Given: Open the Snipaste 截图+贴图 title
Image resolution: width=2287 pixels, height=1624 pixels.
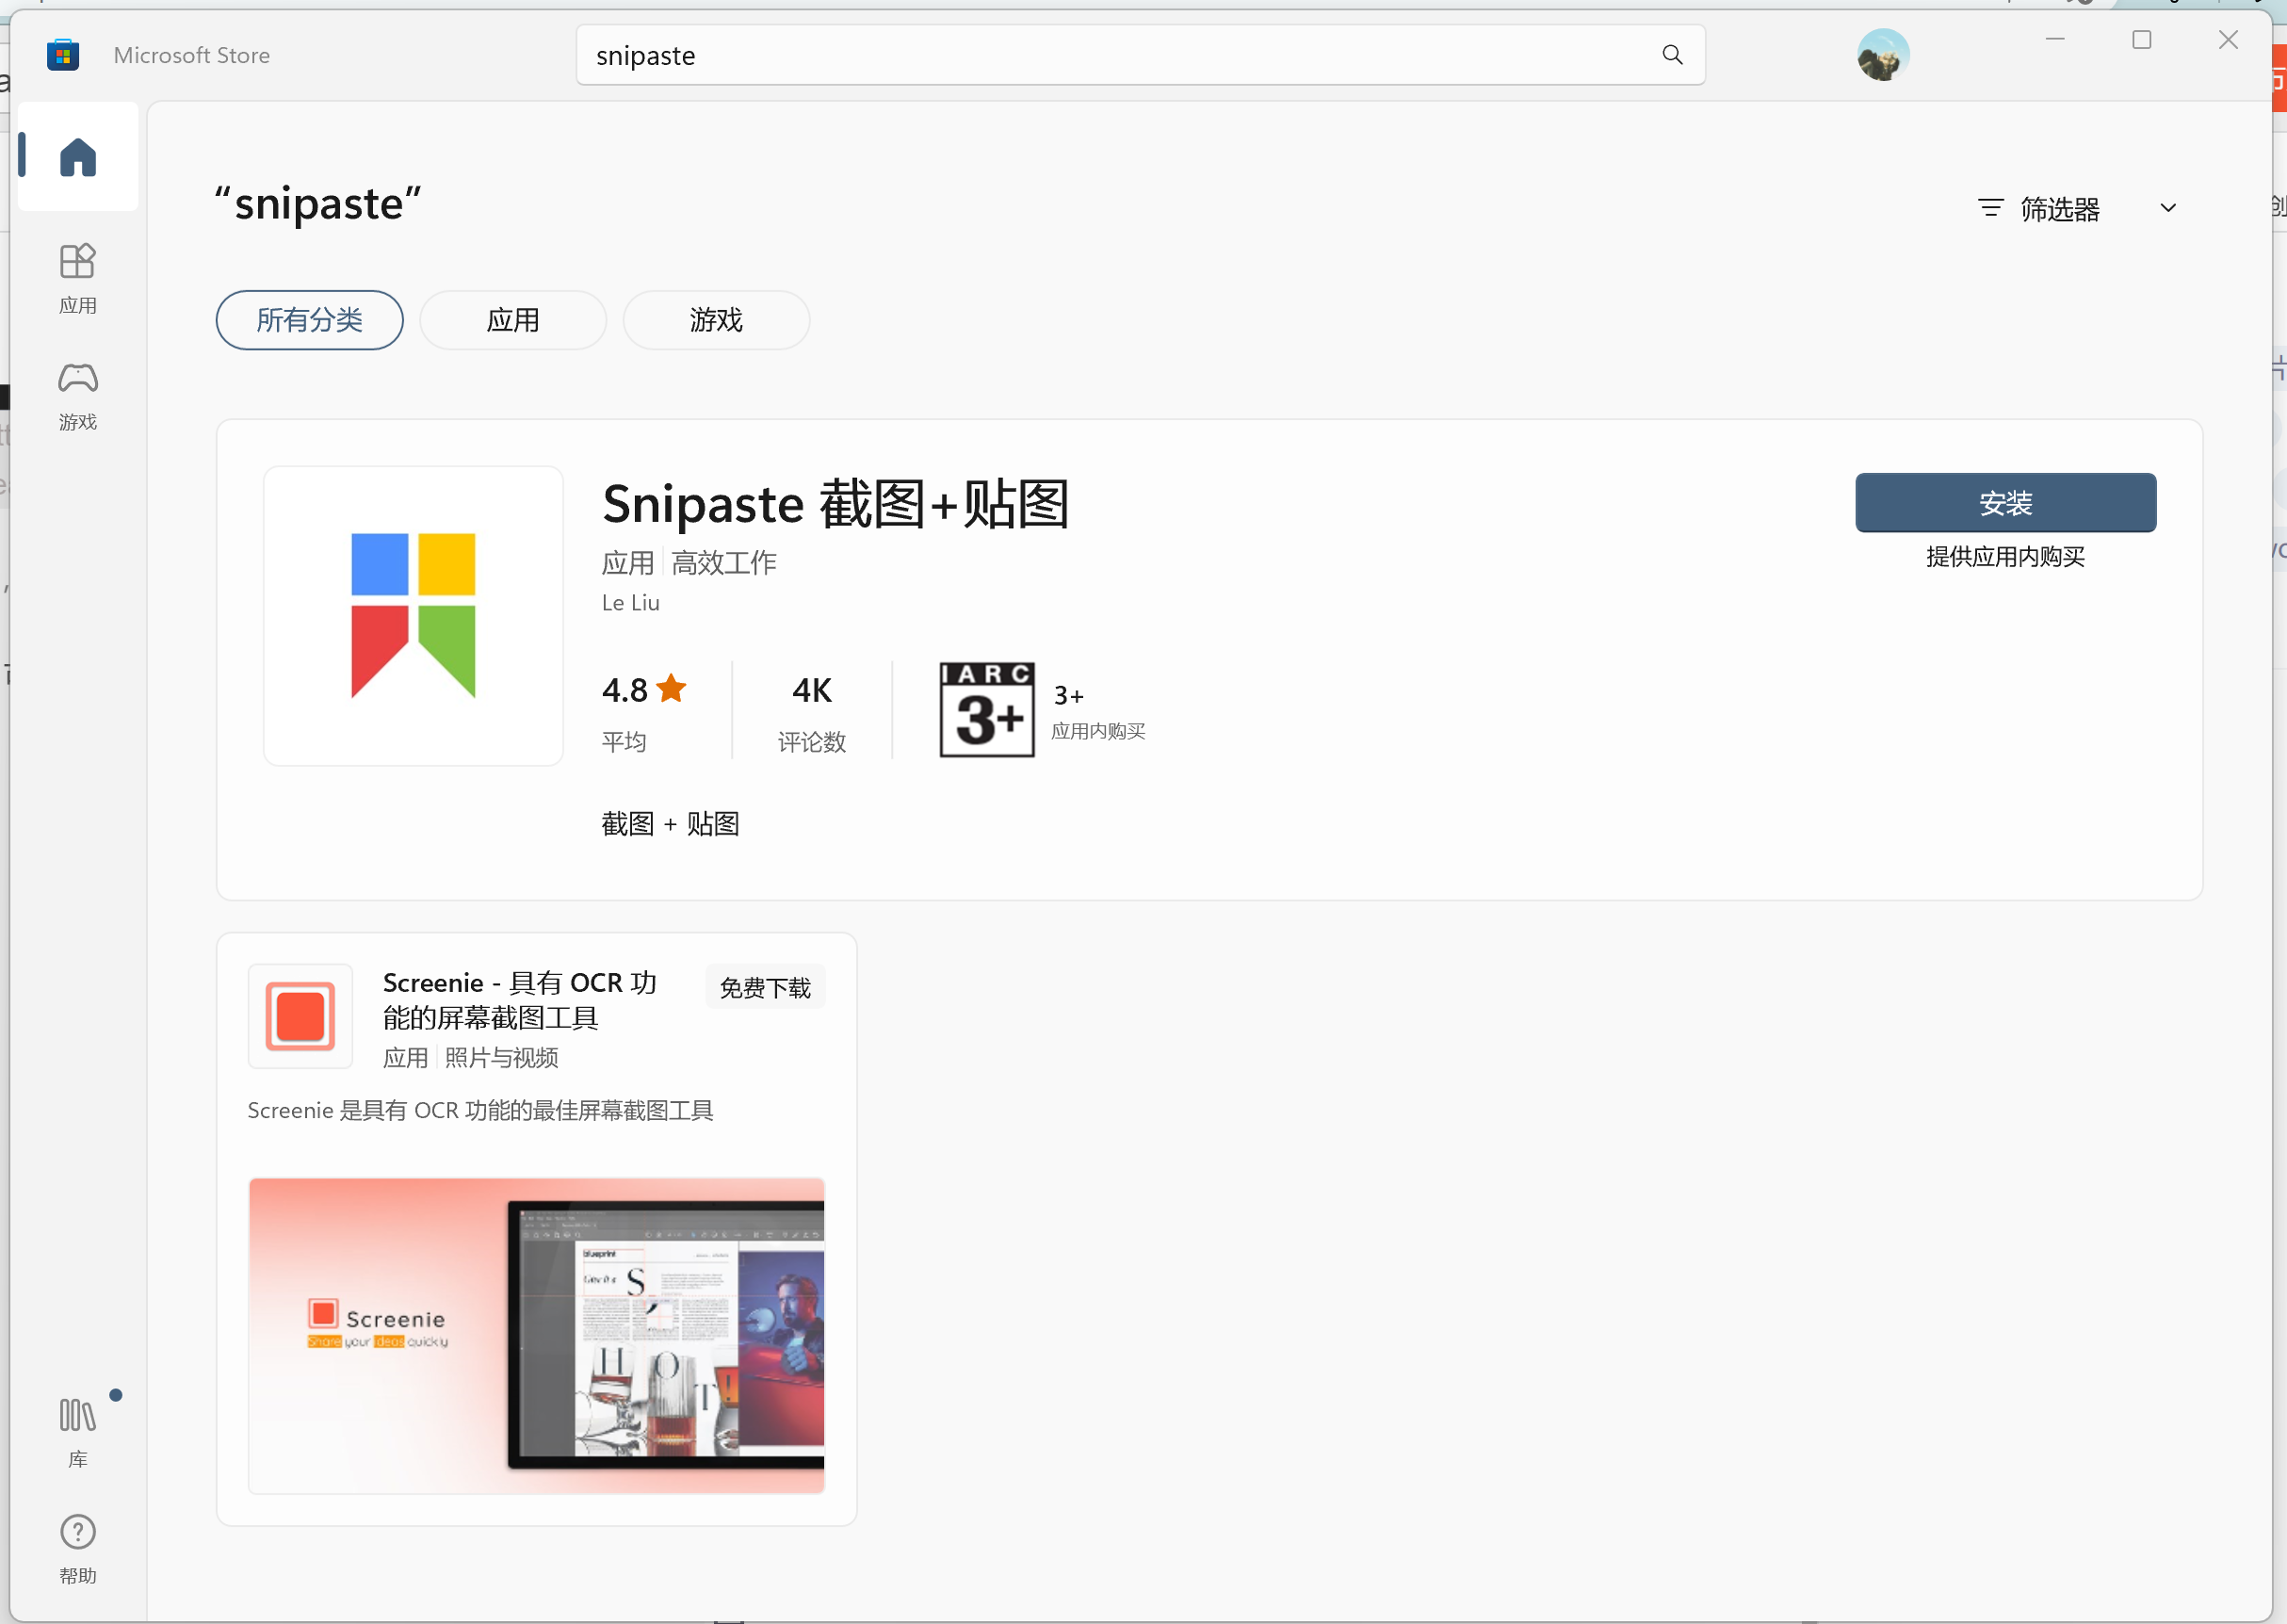Looking at the screenshot, I should [836, 504].
